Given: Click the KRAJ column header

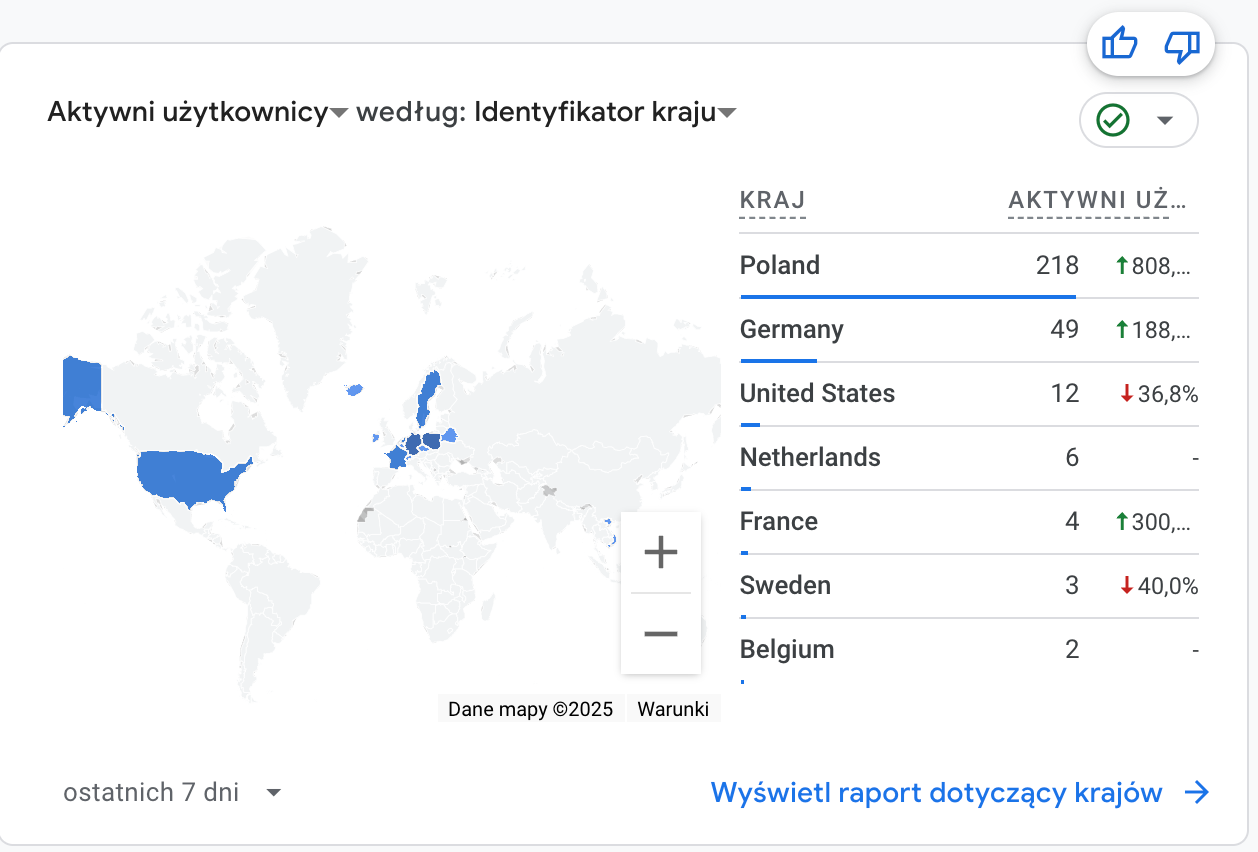Looking at the screenshot, I should pyautogui.click(x=770, y=200).
